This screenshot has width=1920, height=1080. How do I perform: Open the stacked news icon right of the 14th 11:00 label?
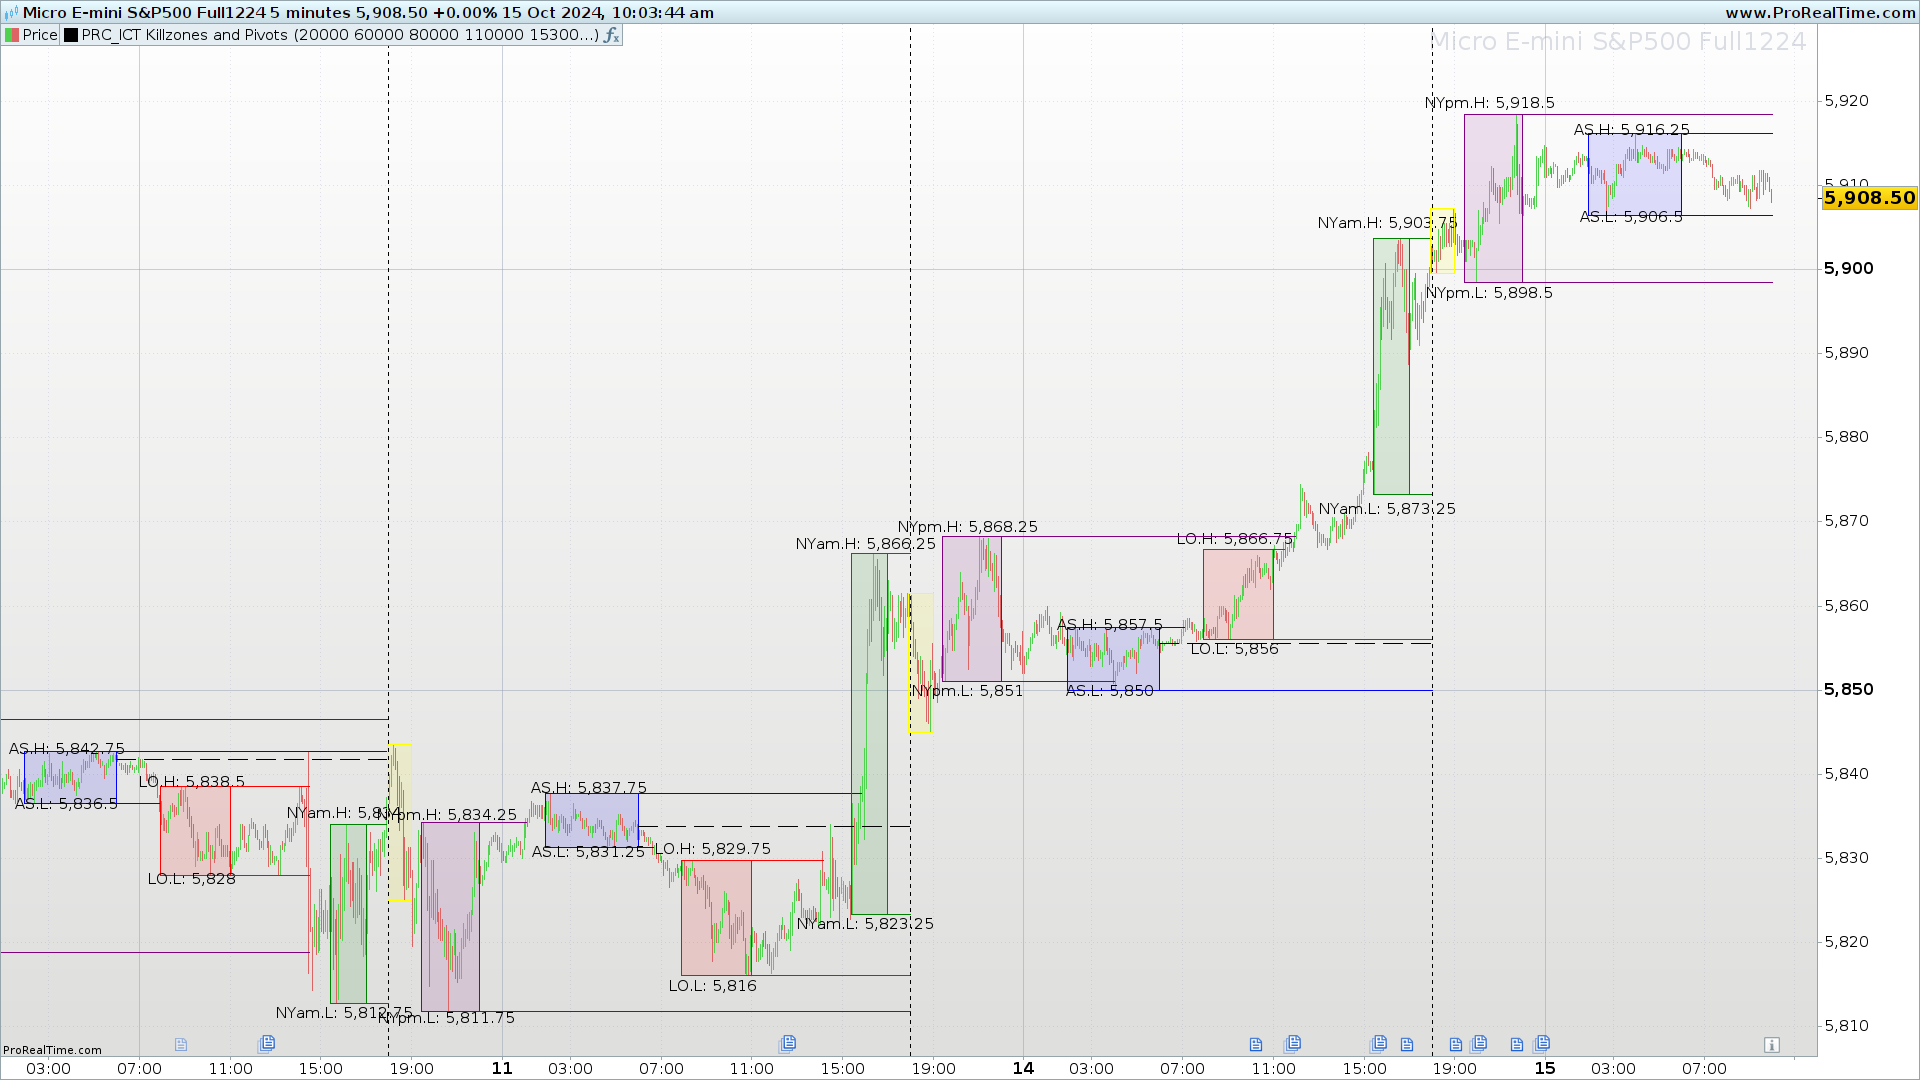[1292, 1044]
